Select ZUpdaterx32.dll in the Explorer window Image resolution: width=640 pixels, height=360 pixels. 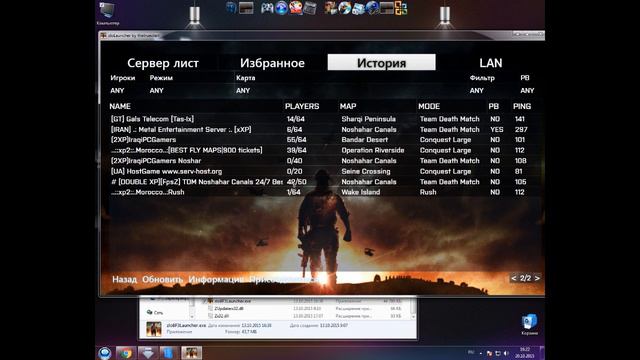[x=229, y=309]
